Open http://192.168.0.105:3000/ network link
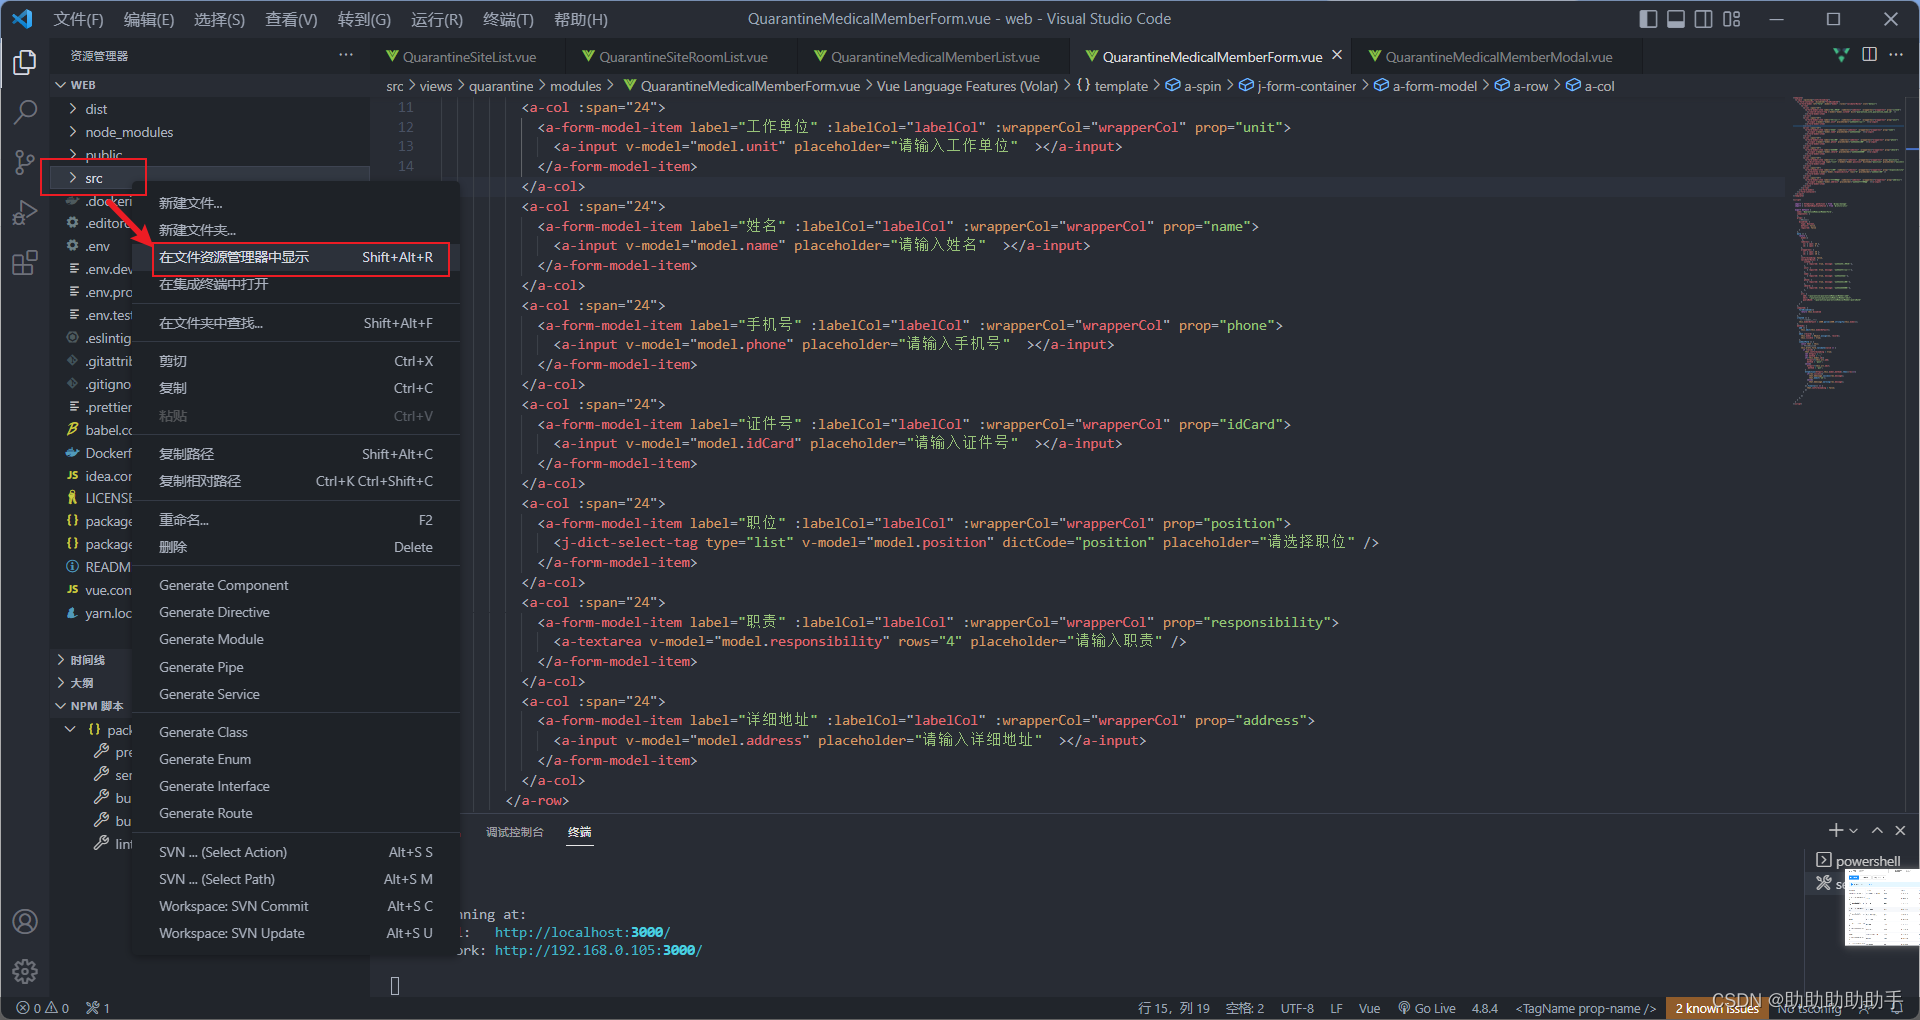This screenshot has width=1920, height=1020. [598, 950]
